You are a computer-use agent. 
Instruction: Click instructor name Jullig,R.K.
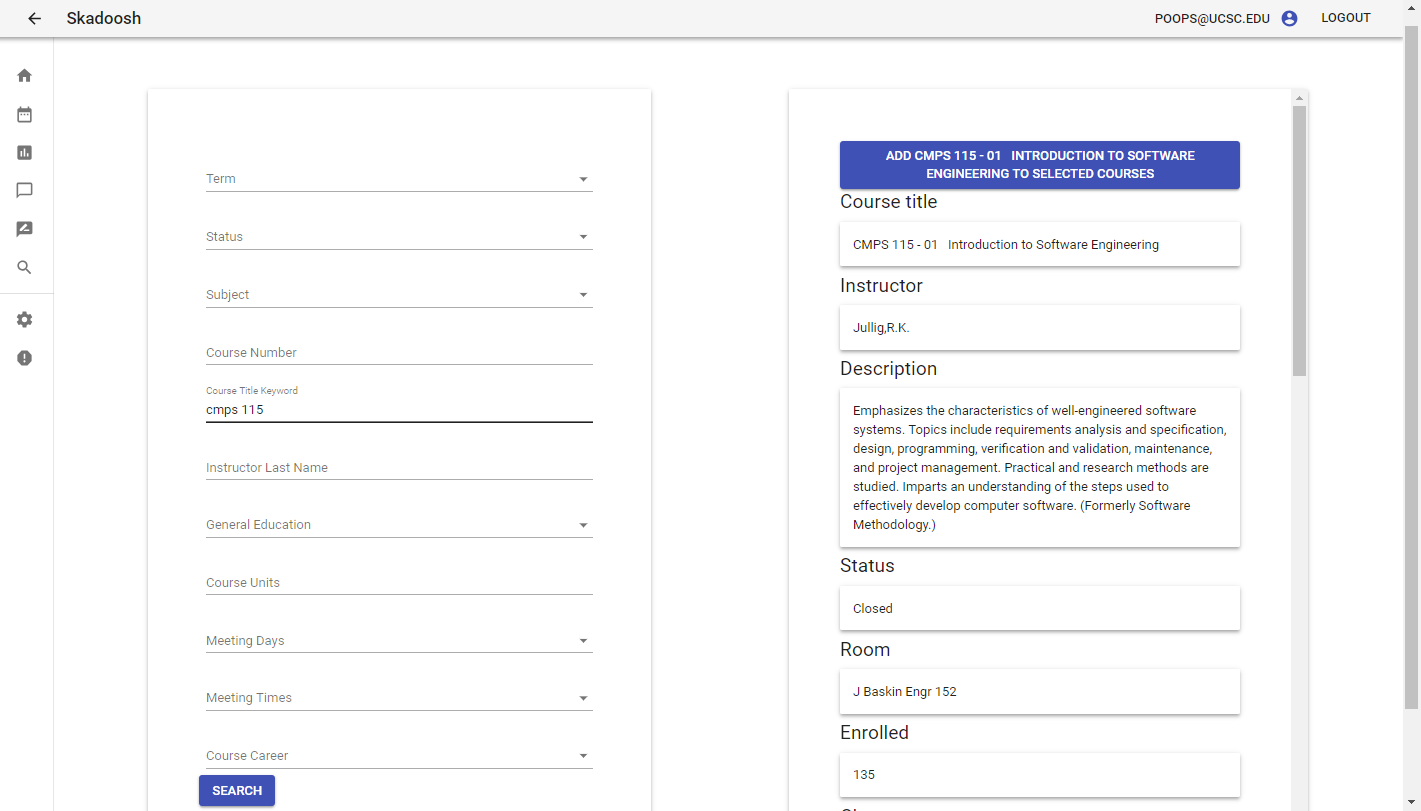pyautogui.click(x=881, y=328)
